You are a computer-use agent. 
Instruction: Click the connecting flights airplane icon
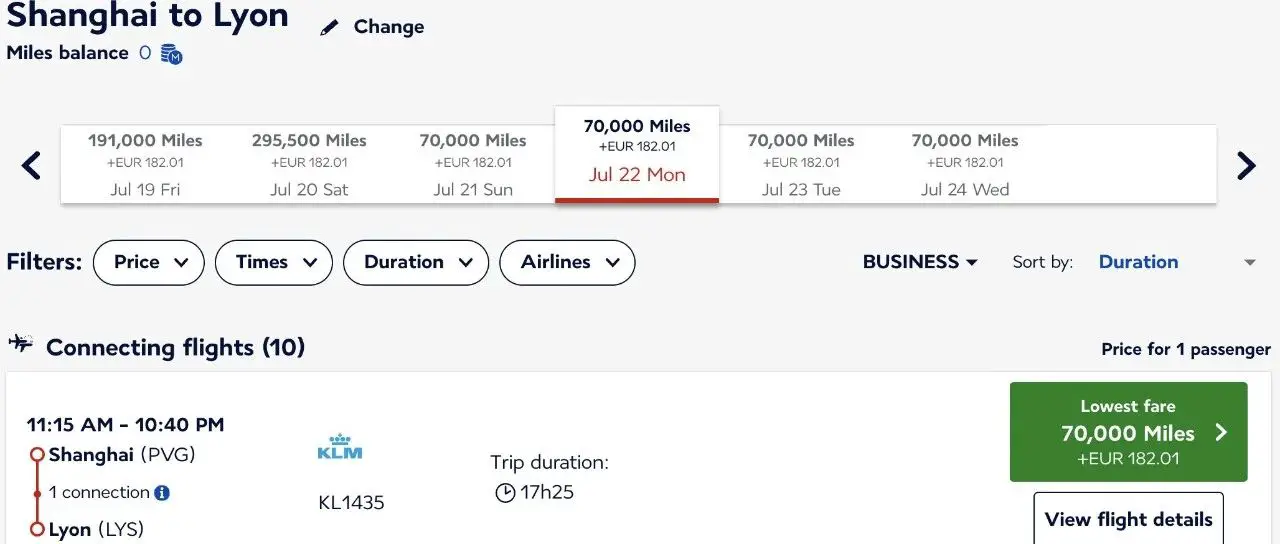[20, 345]
